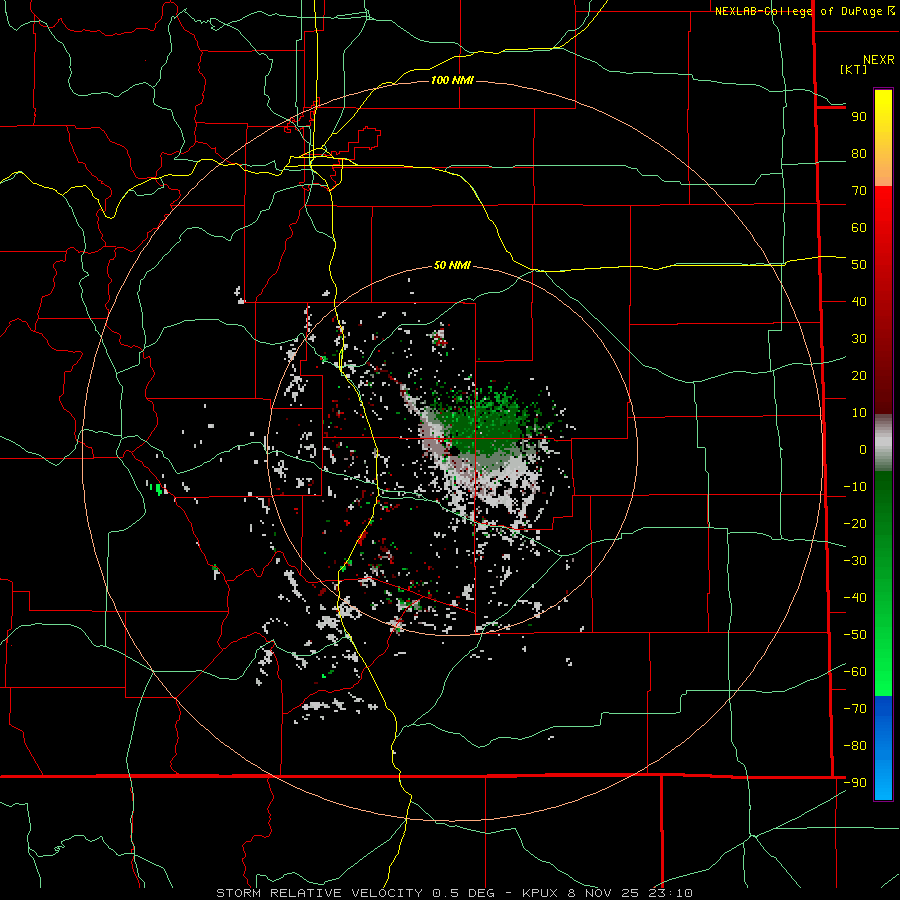Click the NEXR label at top right

(878, 60)
